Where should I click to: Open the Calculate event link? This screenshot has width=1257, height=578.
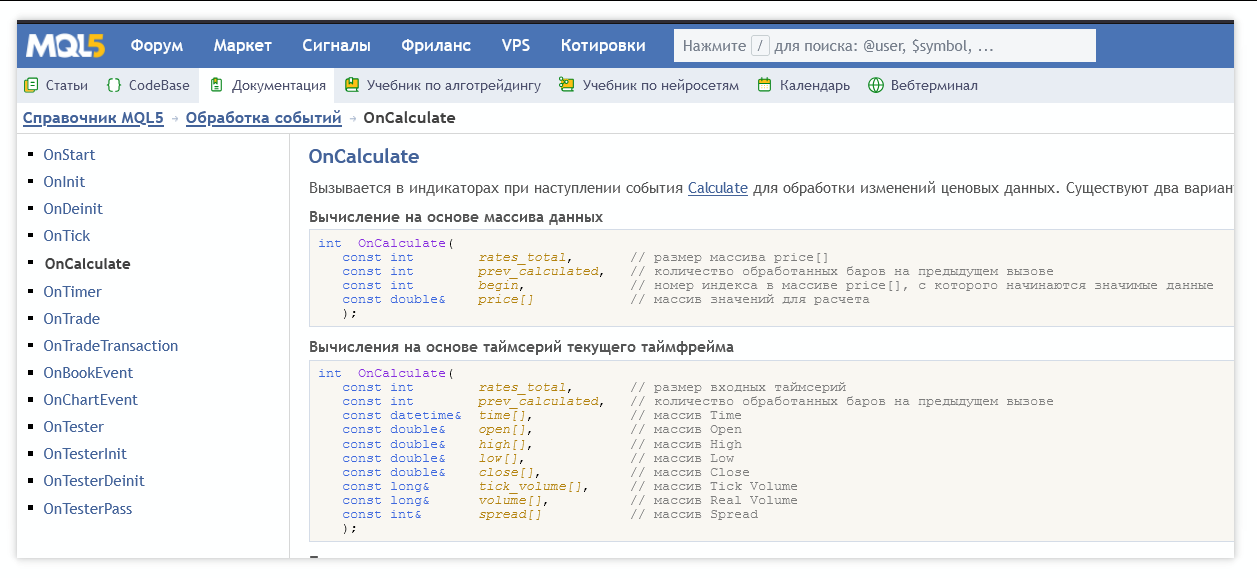click(717, 188)
